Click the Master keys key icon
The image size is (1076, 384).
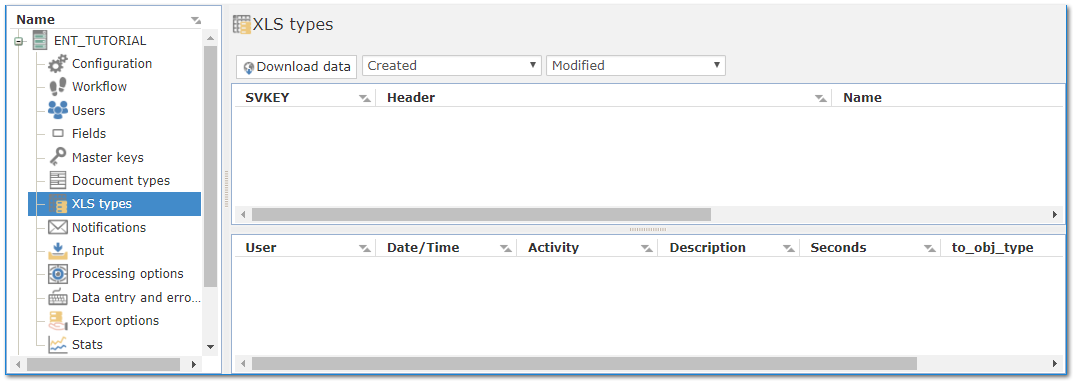(58, 157)
